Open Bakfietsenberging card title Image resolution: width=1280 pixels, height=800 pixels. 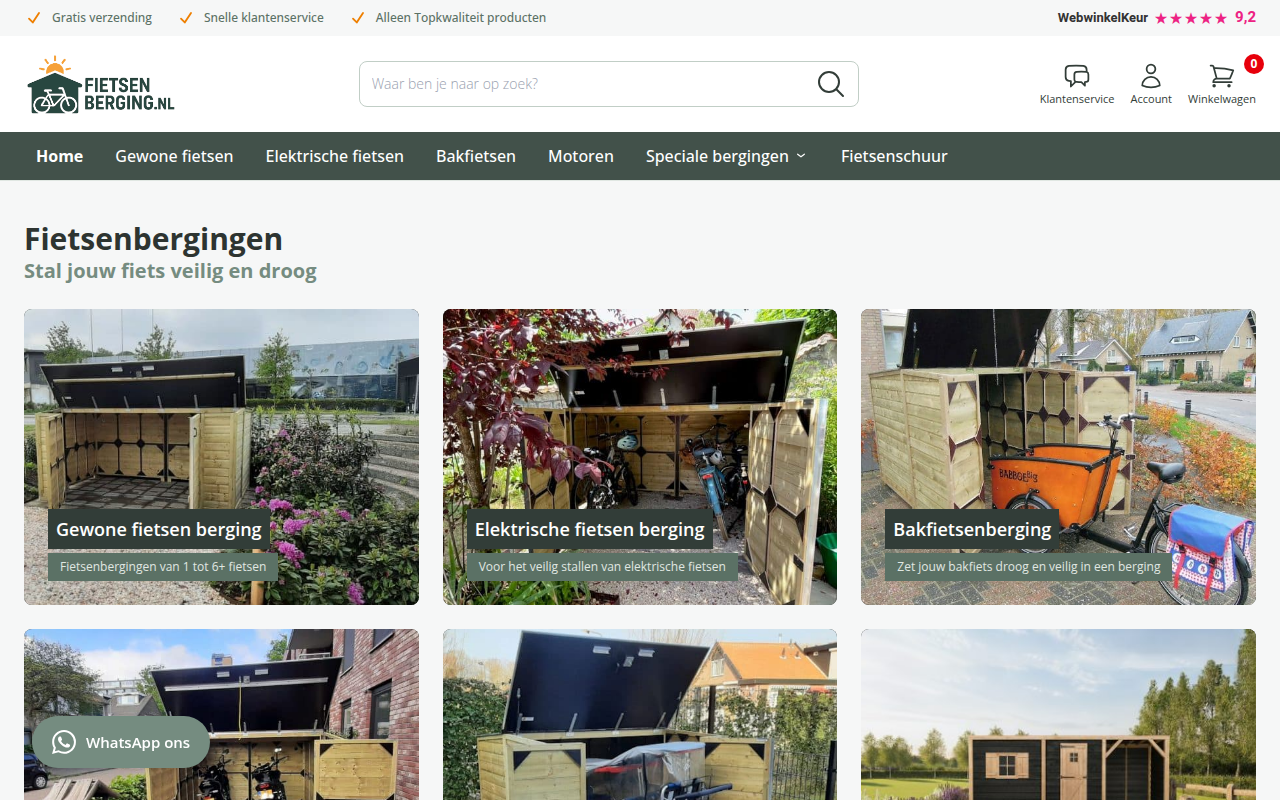point(972,529)
